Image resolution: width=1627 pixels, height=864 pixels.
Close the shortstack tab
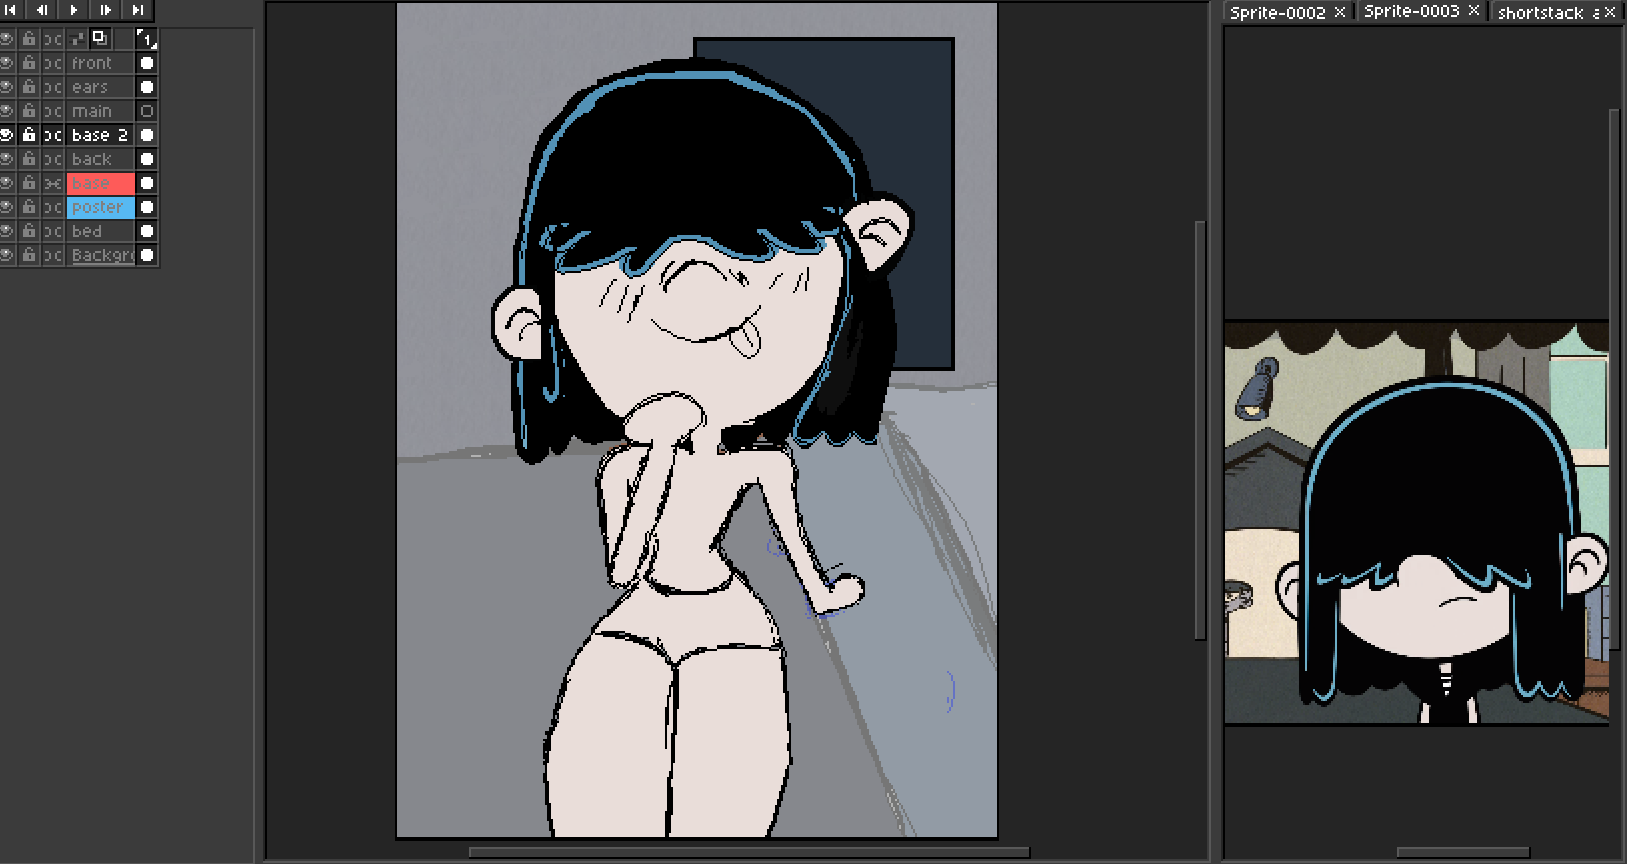pyautogui.click(x=1610, y=12)
